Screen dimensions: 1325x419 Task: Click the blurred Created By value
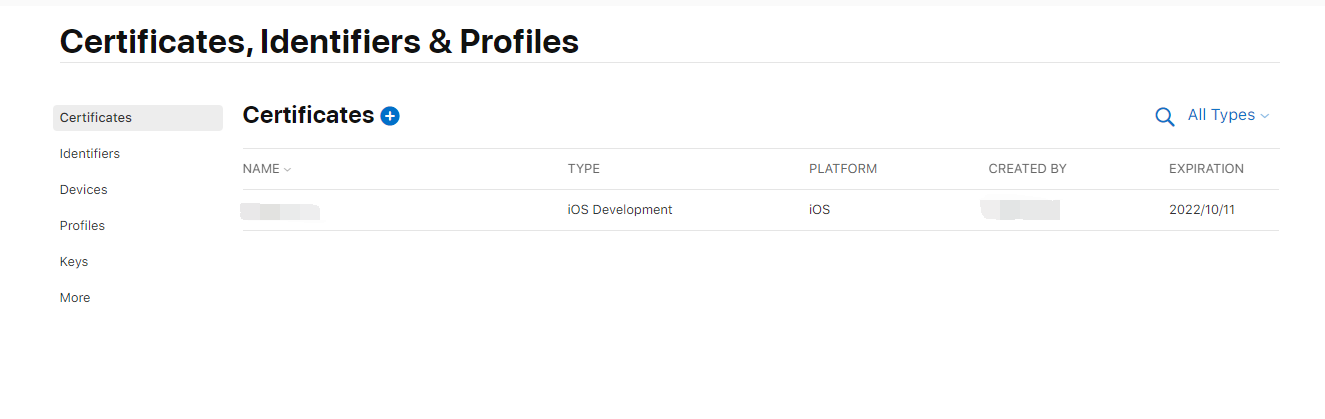pyautogui.click(x=1020, y=210)
